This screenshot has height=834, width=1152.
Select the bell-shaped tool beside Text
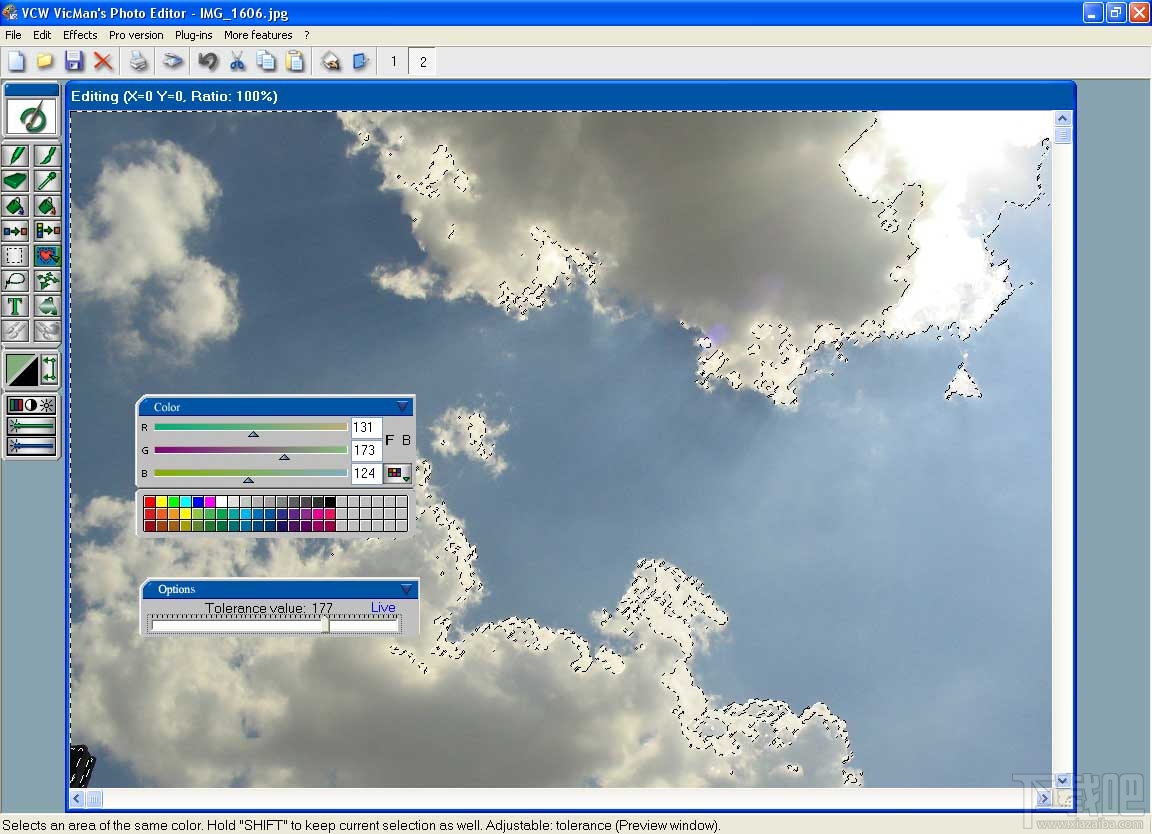(46, 306)
